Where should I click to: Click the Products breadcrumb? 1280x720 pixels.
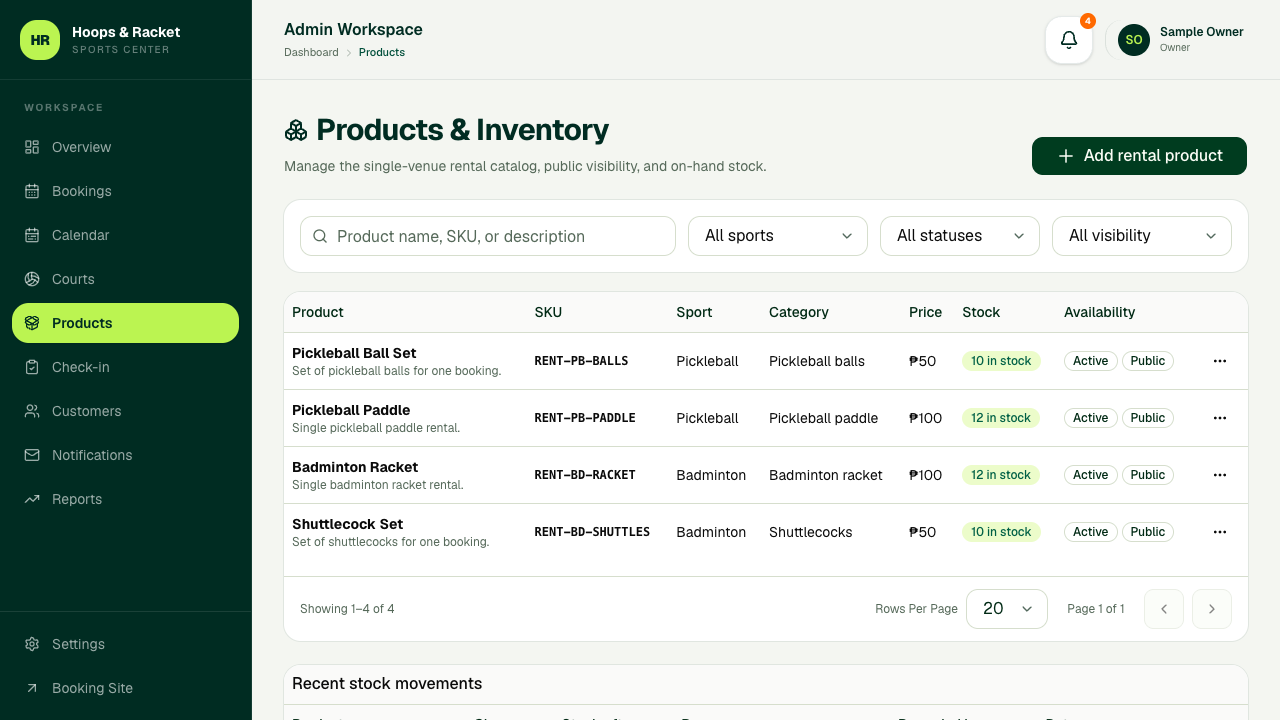click(382, 52)
